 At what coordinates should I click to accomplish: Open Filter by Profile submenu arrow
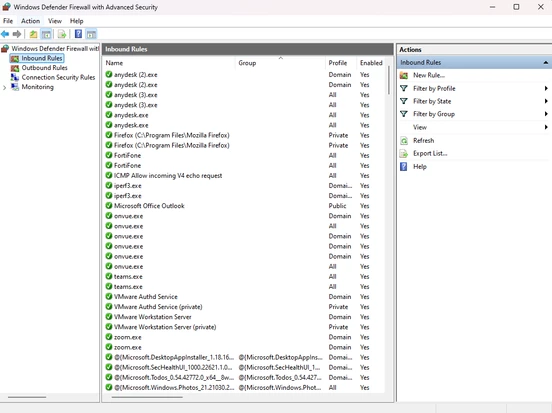click(546, 88)
